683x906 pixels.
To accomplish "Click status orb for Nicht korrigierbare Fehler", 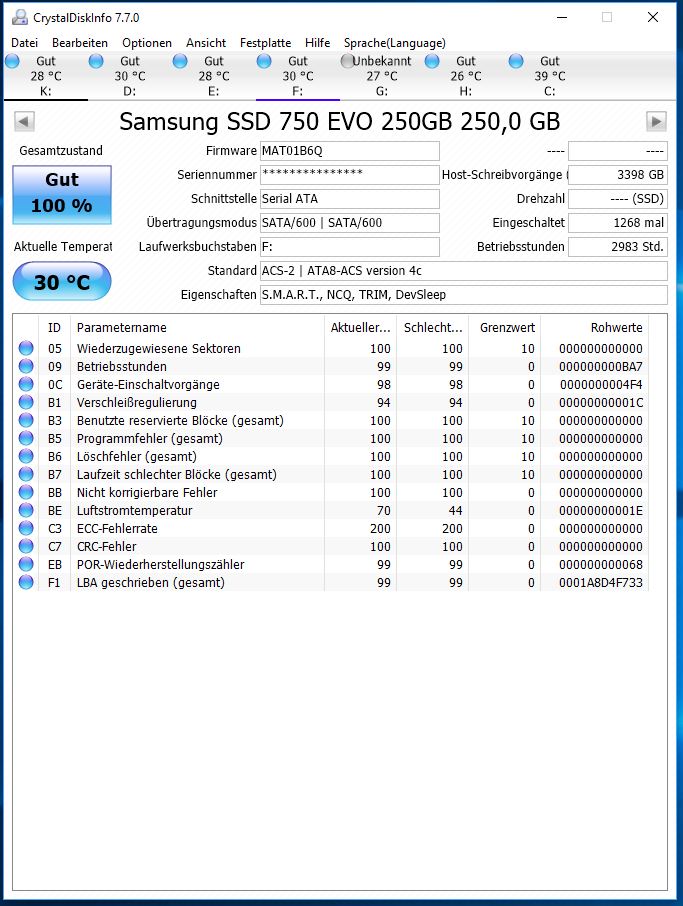I will click(x=26, y=492).
